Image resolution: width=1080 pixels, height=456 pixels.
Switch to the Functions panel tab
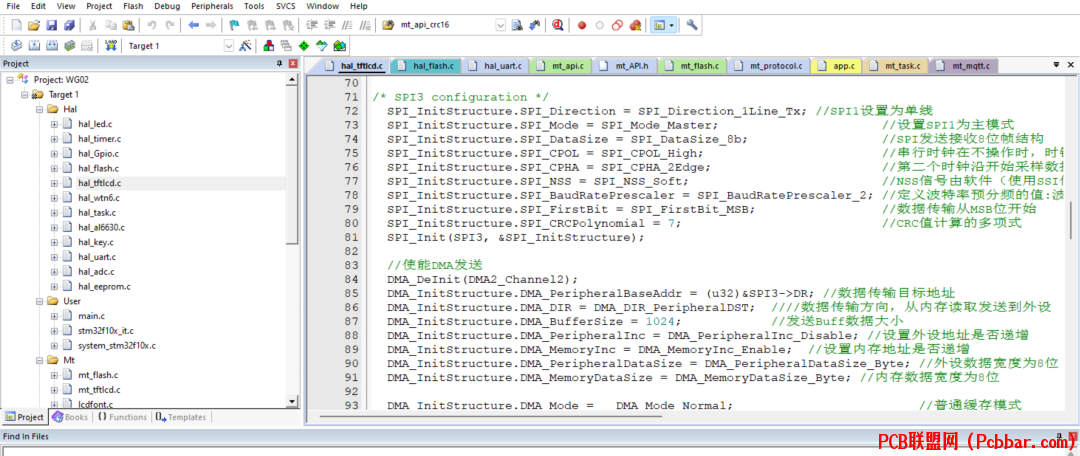pos(121,417)
